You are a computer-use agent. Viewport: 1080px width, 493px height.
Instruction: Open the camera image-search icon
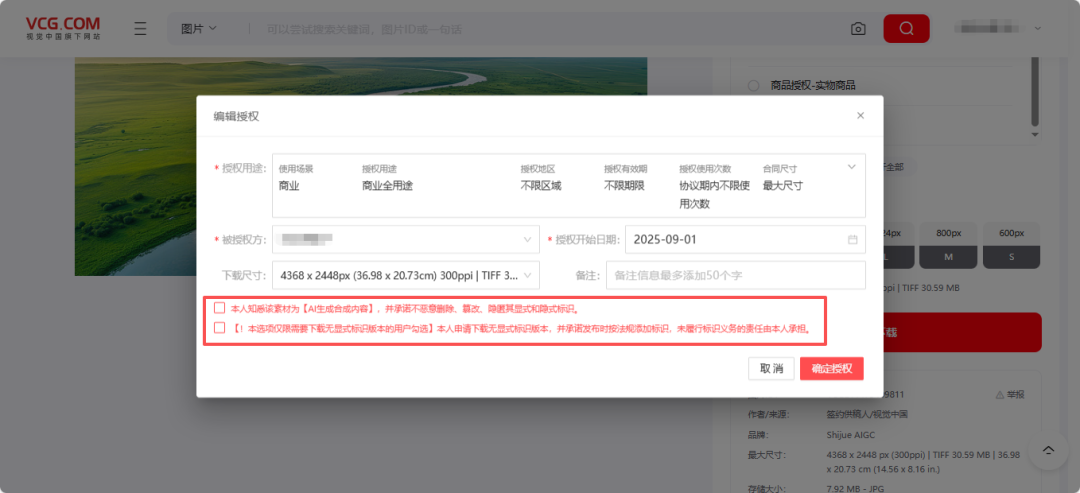(x=858, y=29)
